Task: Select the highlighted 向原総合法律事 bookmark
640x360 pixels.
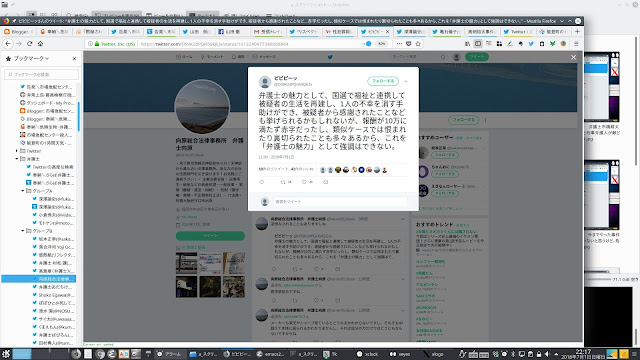Action: pos(38,279)
